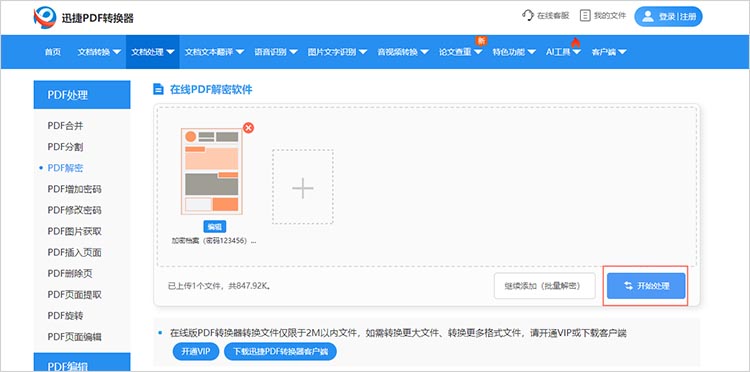The height and width of the screenshot is (372, 750).
Task: Expand the 音视频转换 dropdown arrow
Action: tap(424, 52)
